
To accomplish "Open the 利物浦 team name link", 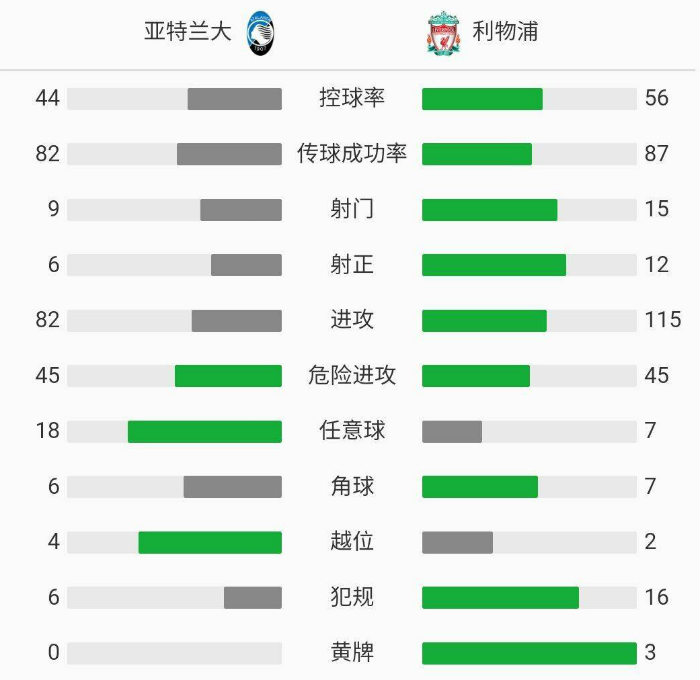I will click(x=505, y=32).
